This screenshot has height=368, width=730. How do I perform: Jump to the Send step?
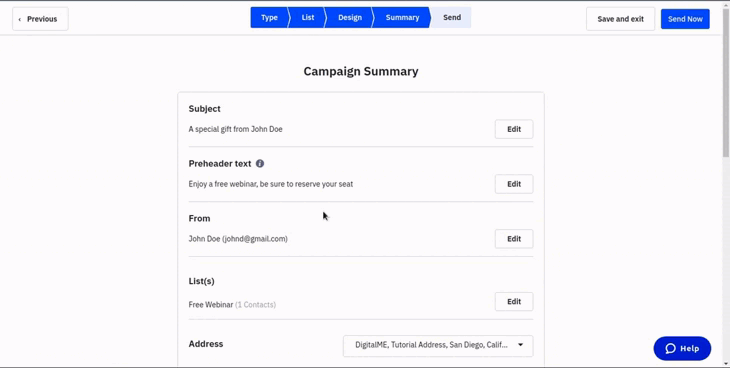452,18
